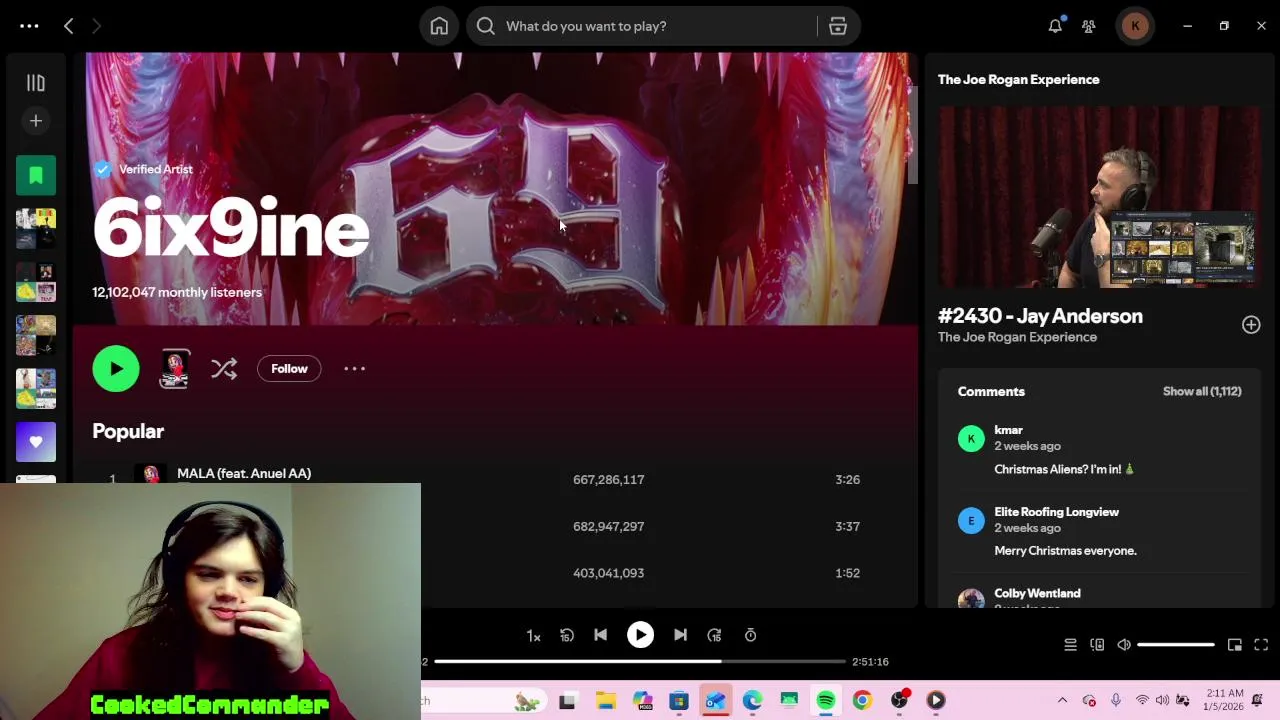
Task: Open Browse icon in search bar
Action: [x=838, y=26]
